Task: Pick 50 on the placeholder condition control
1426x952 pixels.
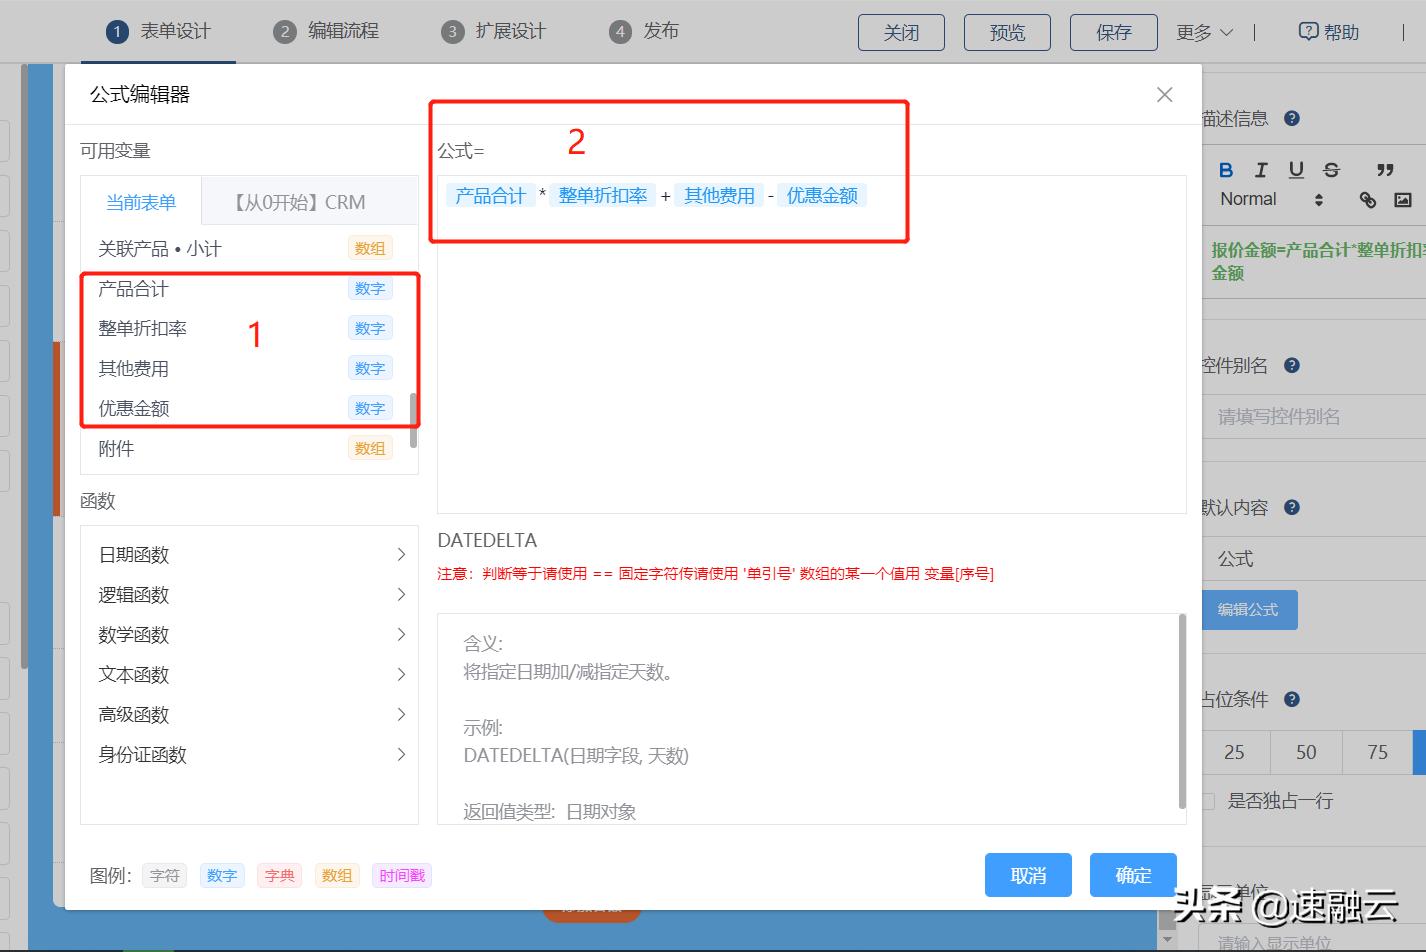Action: (x=1306, y=751)
